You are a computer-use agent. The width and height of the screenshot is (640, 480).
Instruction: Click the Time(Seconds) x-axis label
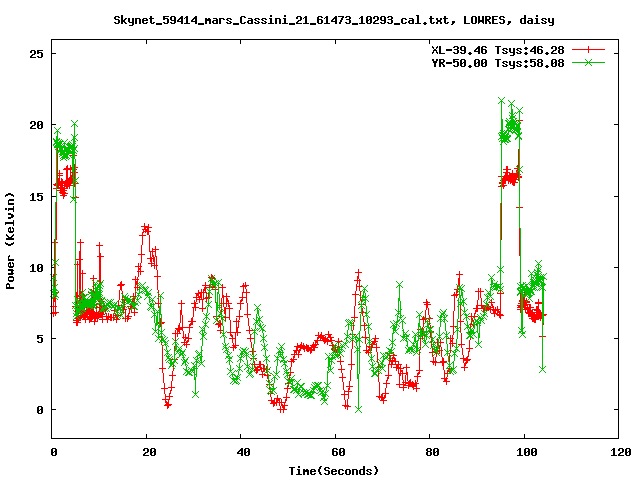pyautogui.click(x=334, y=471)
